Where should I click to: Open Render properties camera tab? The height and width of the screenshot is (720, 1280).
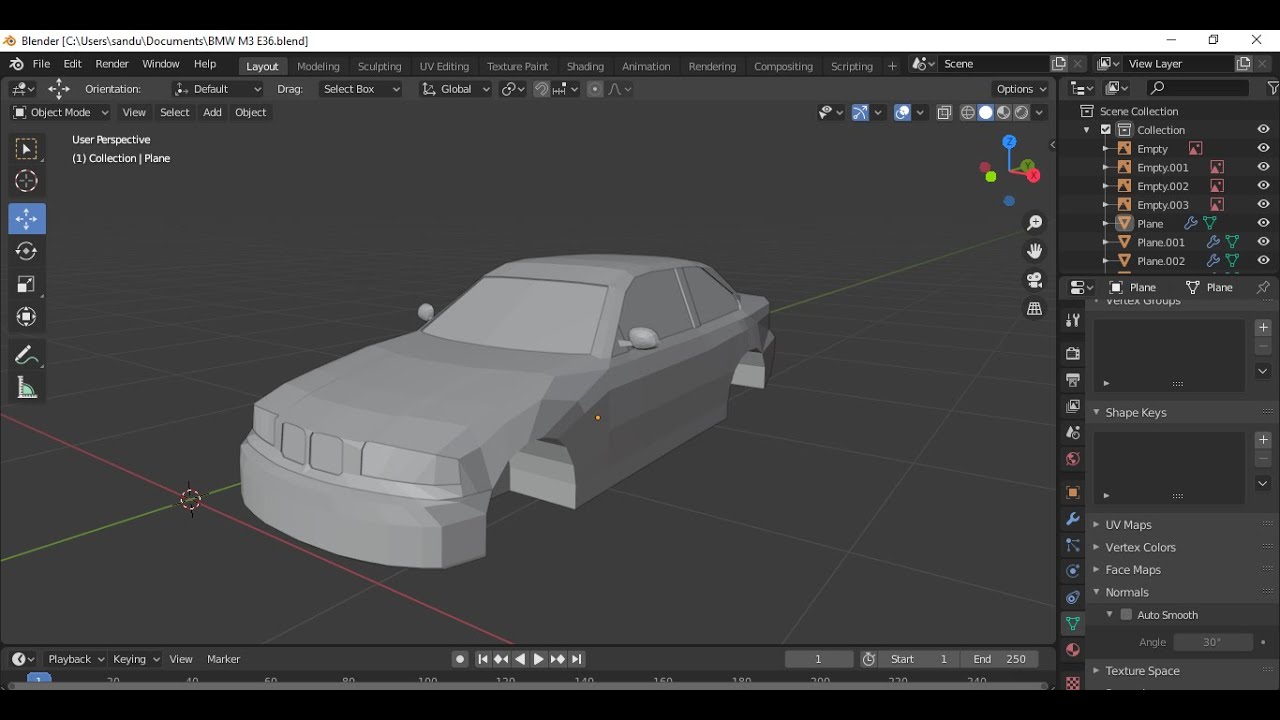click(x=1072, y=353)
